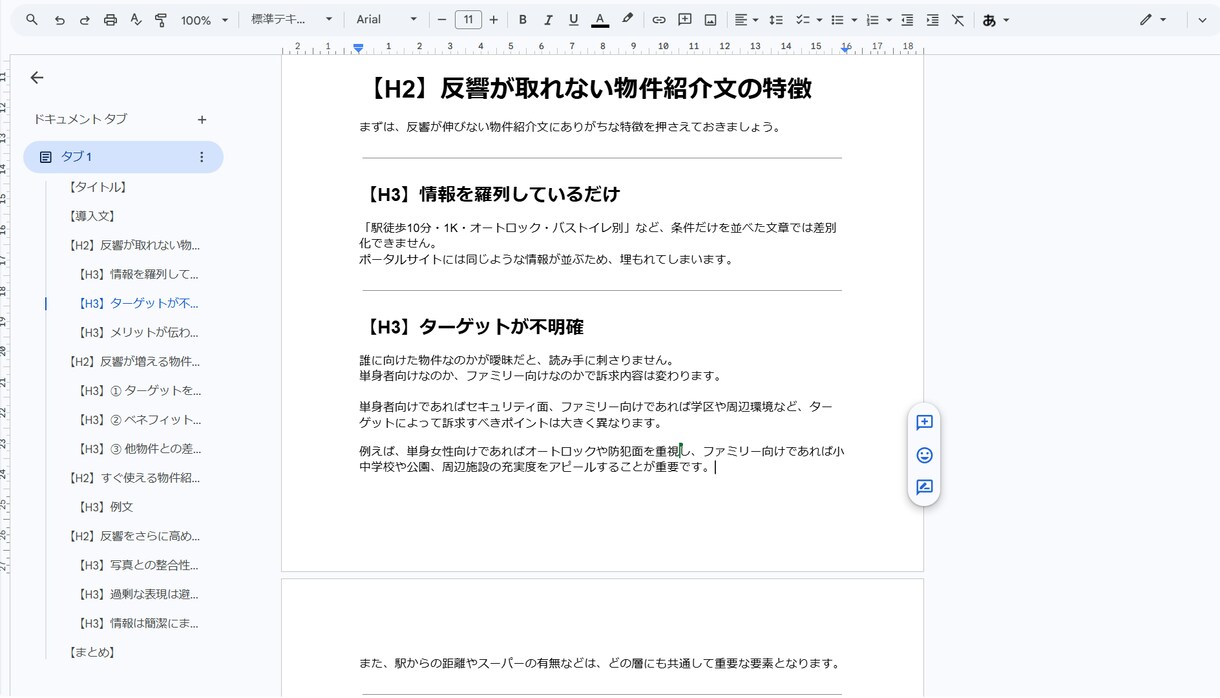Insert an image from the toolbar
1220x698 pixels.
[710, 20]
